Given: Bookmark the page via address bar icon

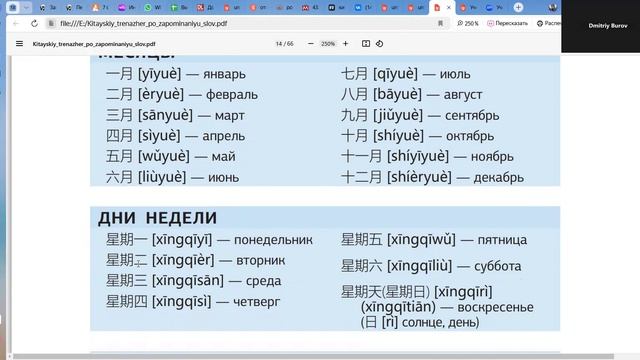Looking at the screenshot, I should pyautogui.click(x=440, y=24).
